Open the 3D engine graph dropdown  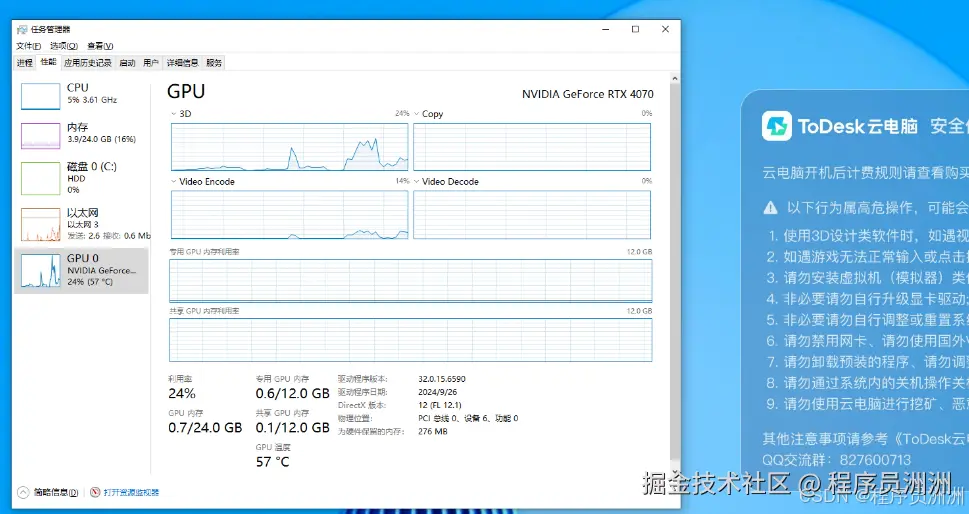click(174, 114)
